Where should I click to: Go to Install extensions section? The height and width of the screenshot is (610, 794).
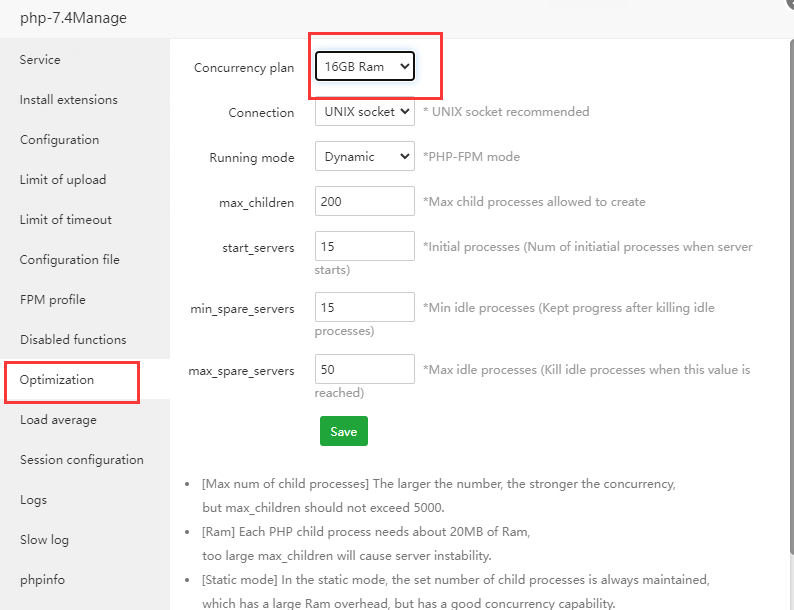(68, 100)
